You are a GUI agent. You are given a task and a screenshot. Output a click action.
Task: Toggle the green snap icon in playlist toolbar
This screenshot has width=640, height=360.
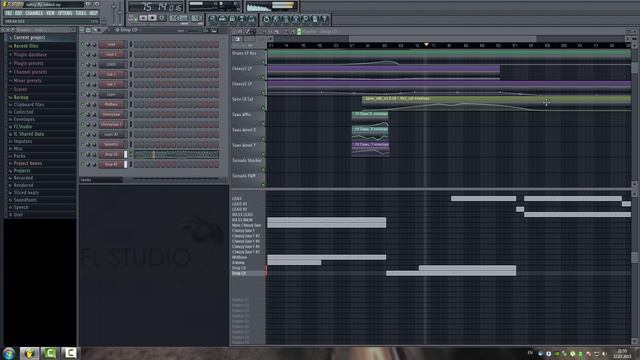tap(299, 31)
